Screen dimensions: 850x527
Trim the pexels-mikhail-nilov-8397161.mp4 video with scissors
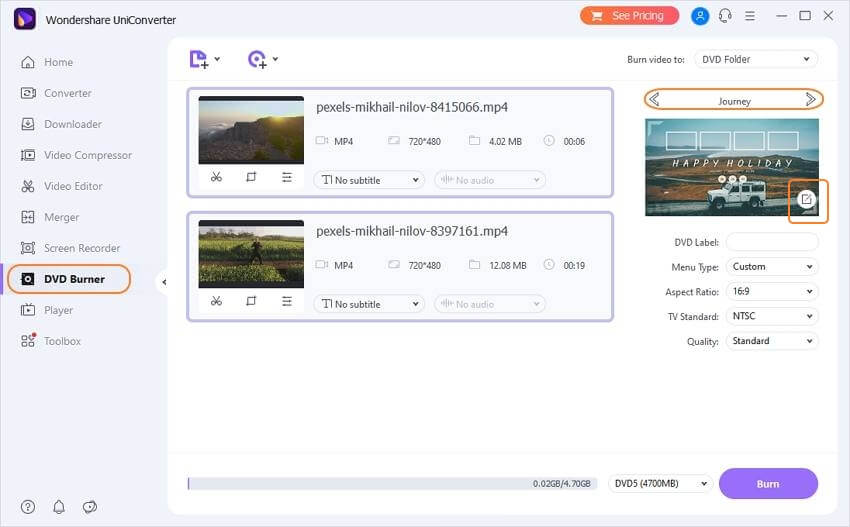tap(216, 301)
